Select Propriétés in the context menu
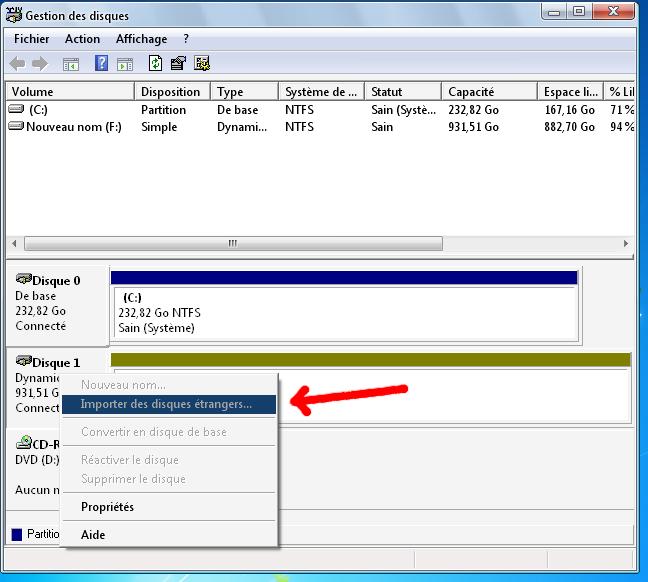This screenshot has height=582, width=648. [x=169, y=507]
